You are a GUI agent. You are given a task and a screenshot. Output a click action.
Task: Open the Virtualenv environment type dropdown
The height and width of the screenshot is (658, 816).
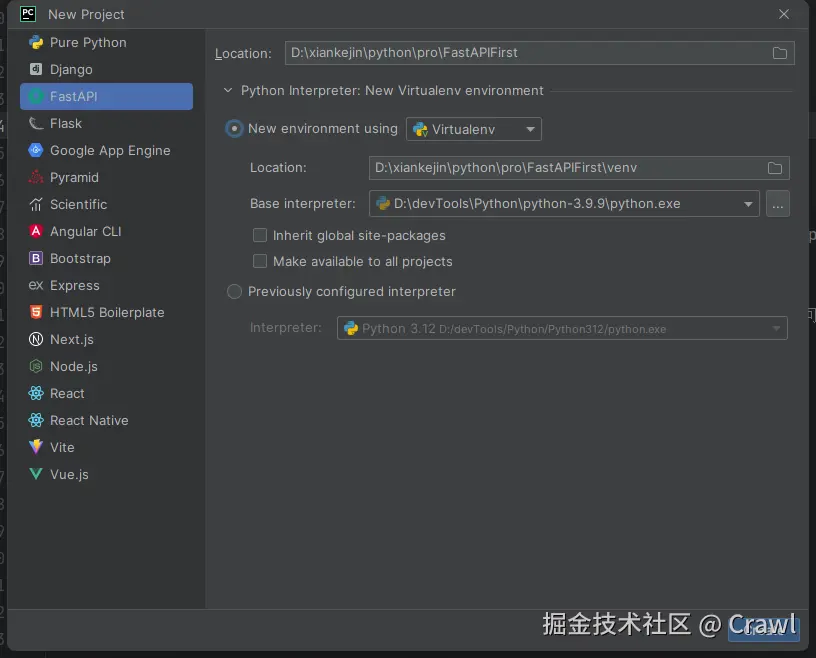[474, 129]
